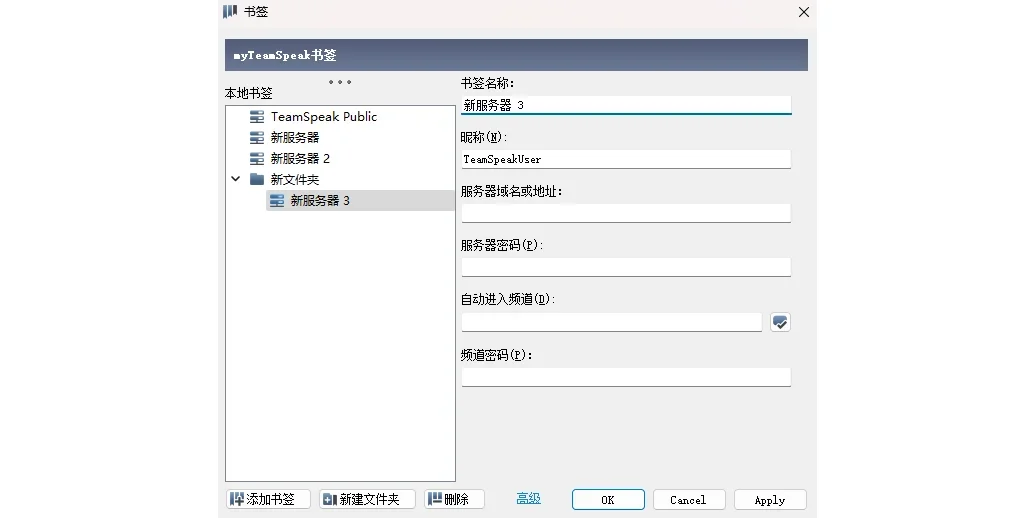Click 删除 button

click(x=455, y=500)
